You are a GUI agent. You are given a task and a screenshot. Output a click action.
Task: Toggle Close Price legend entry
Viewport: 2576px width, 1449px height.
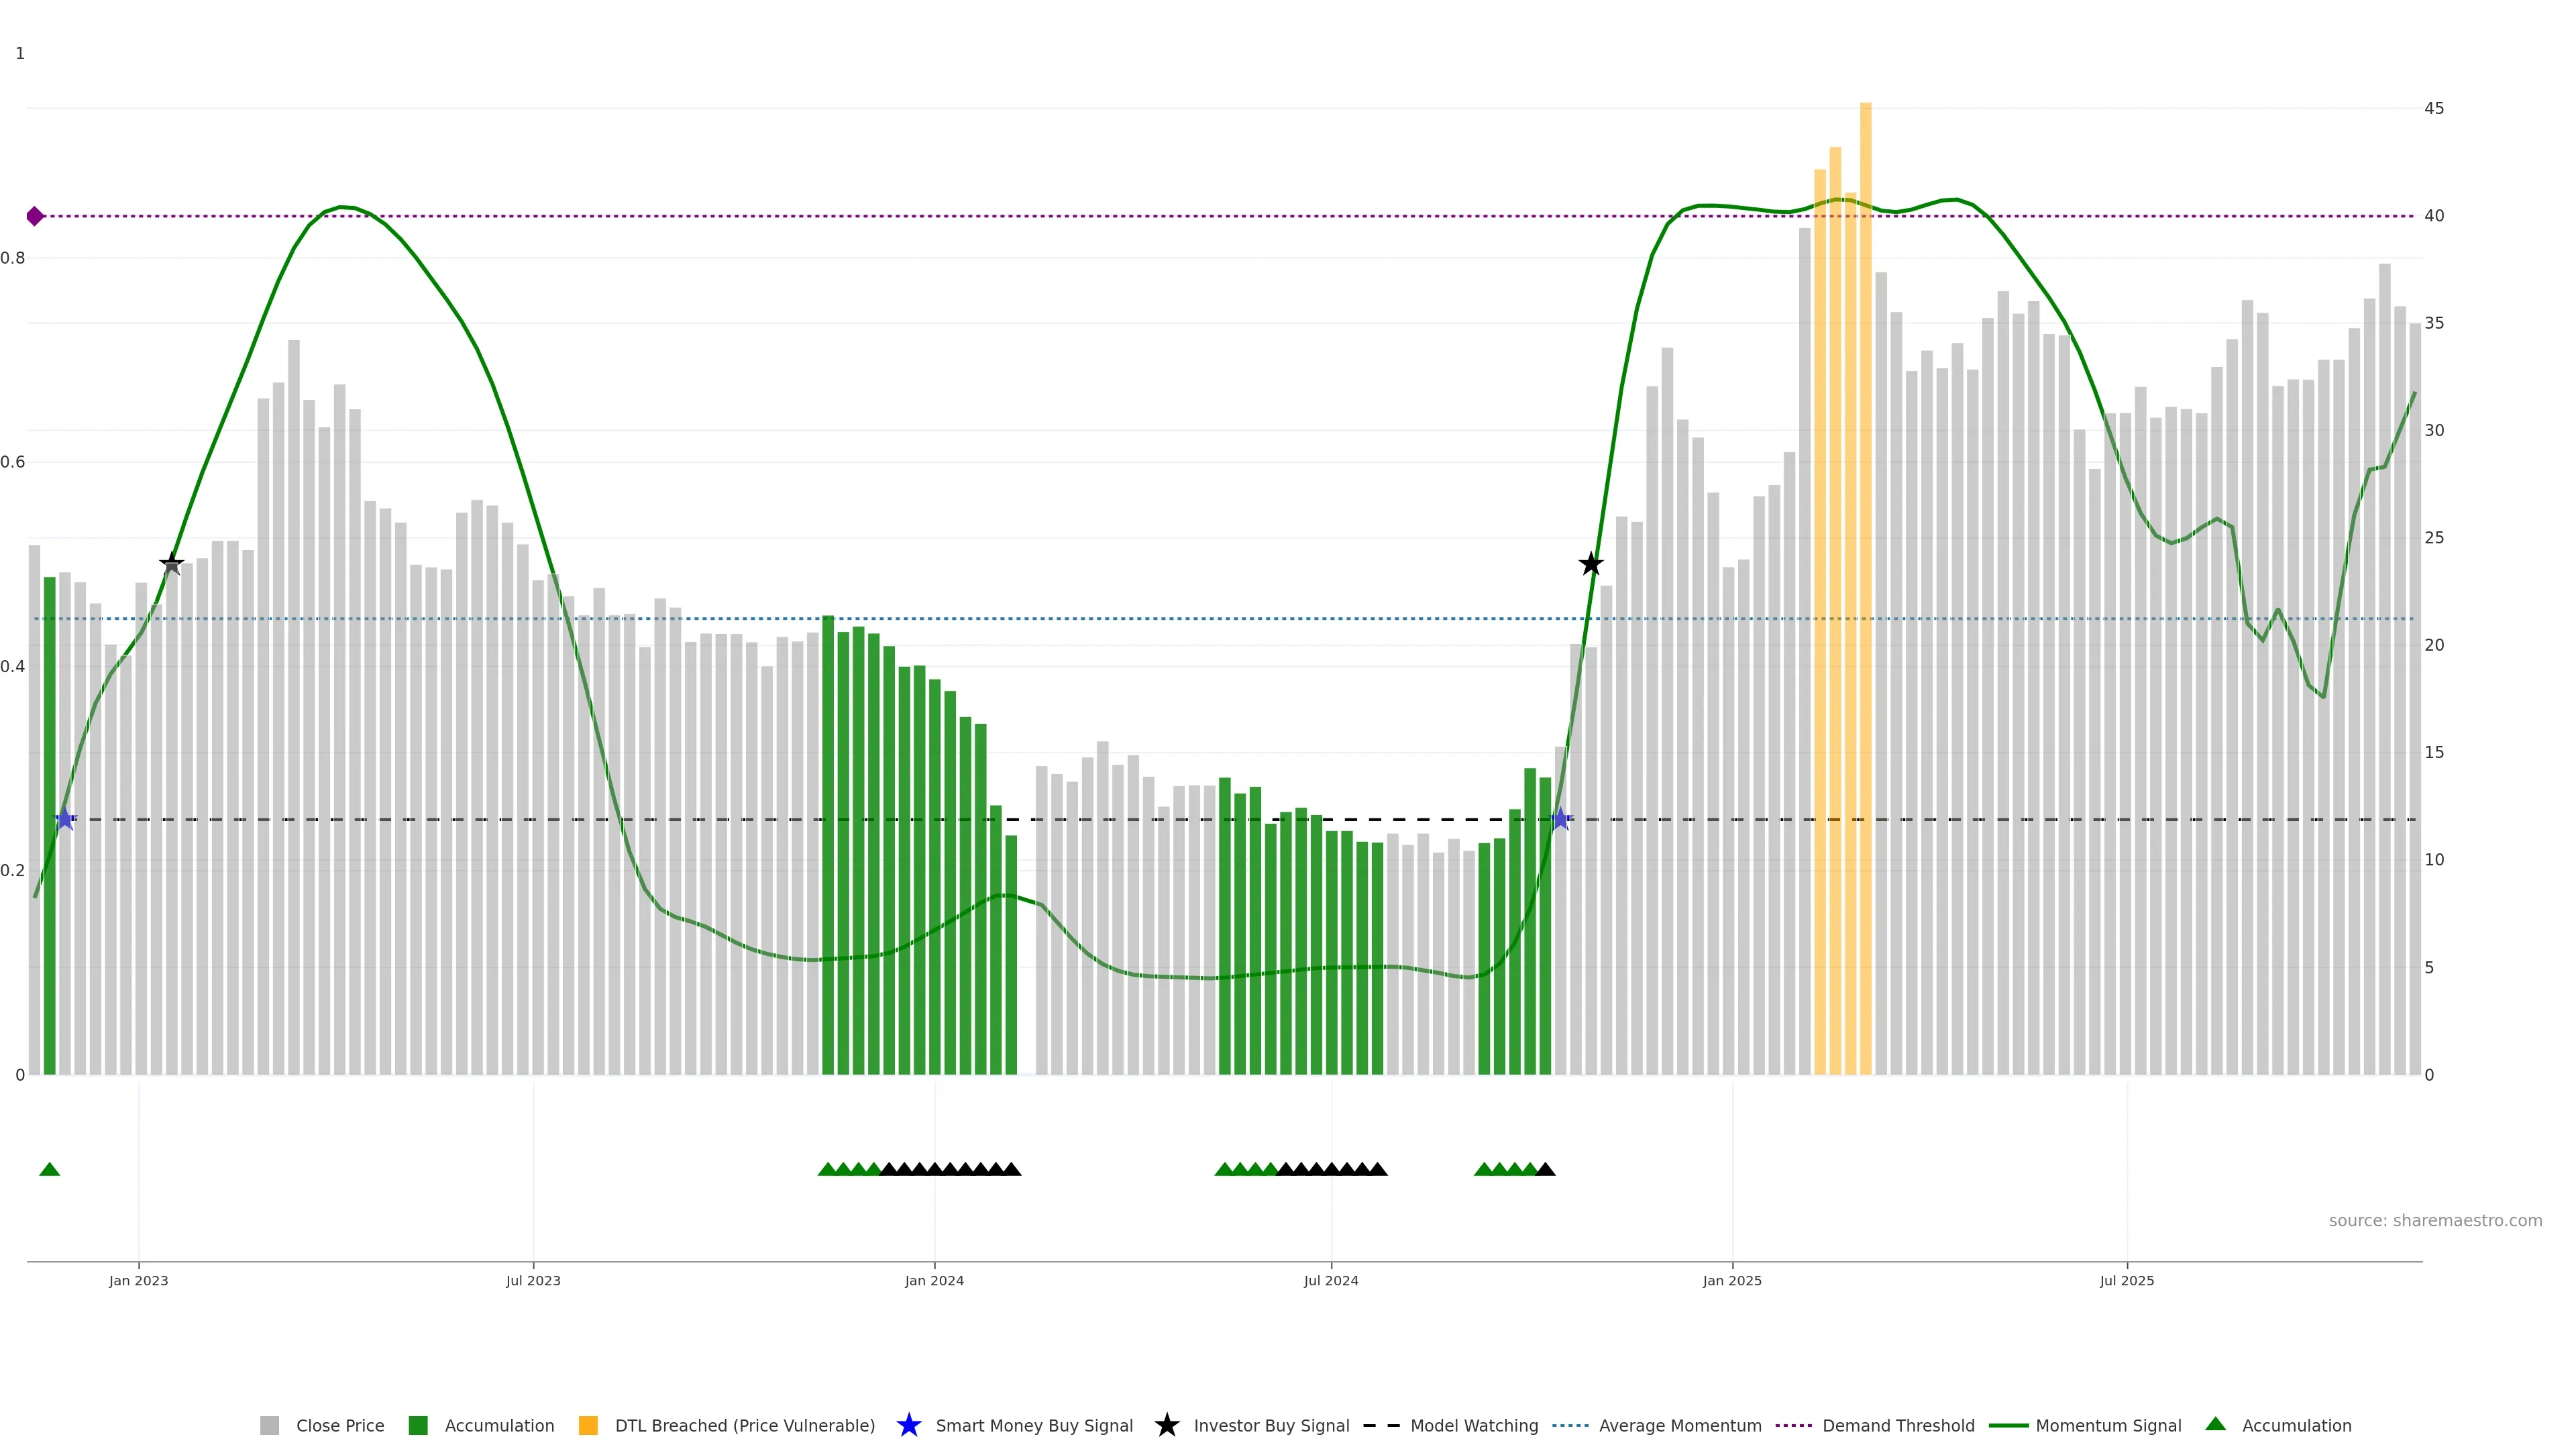click(339, 1425)
